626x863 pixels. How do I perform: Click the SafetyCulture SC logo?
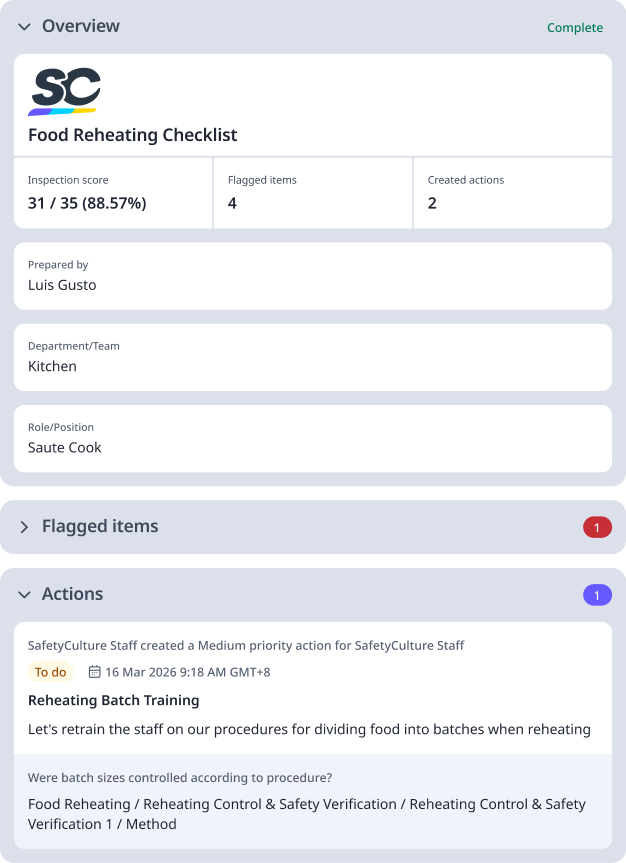click(64, 89)
